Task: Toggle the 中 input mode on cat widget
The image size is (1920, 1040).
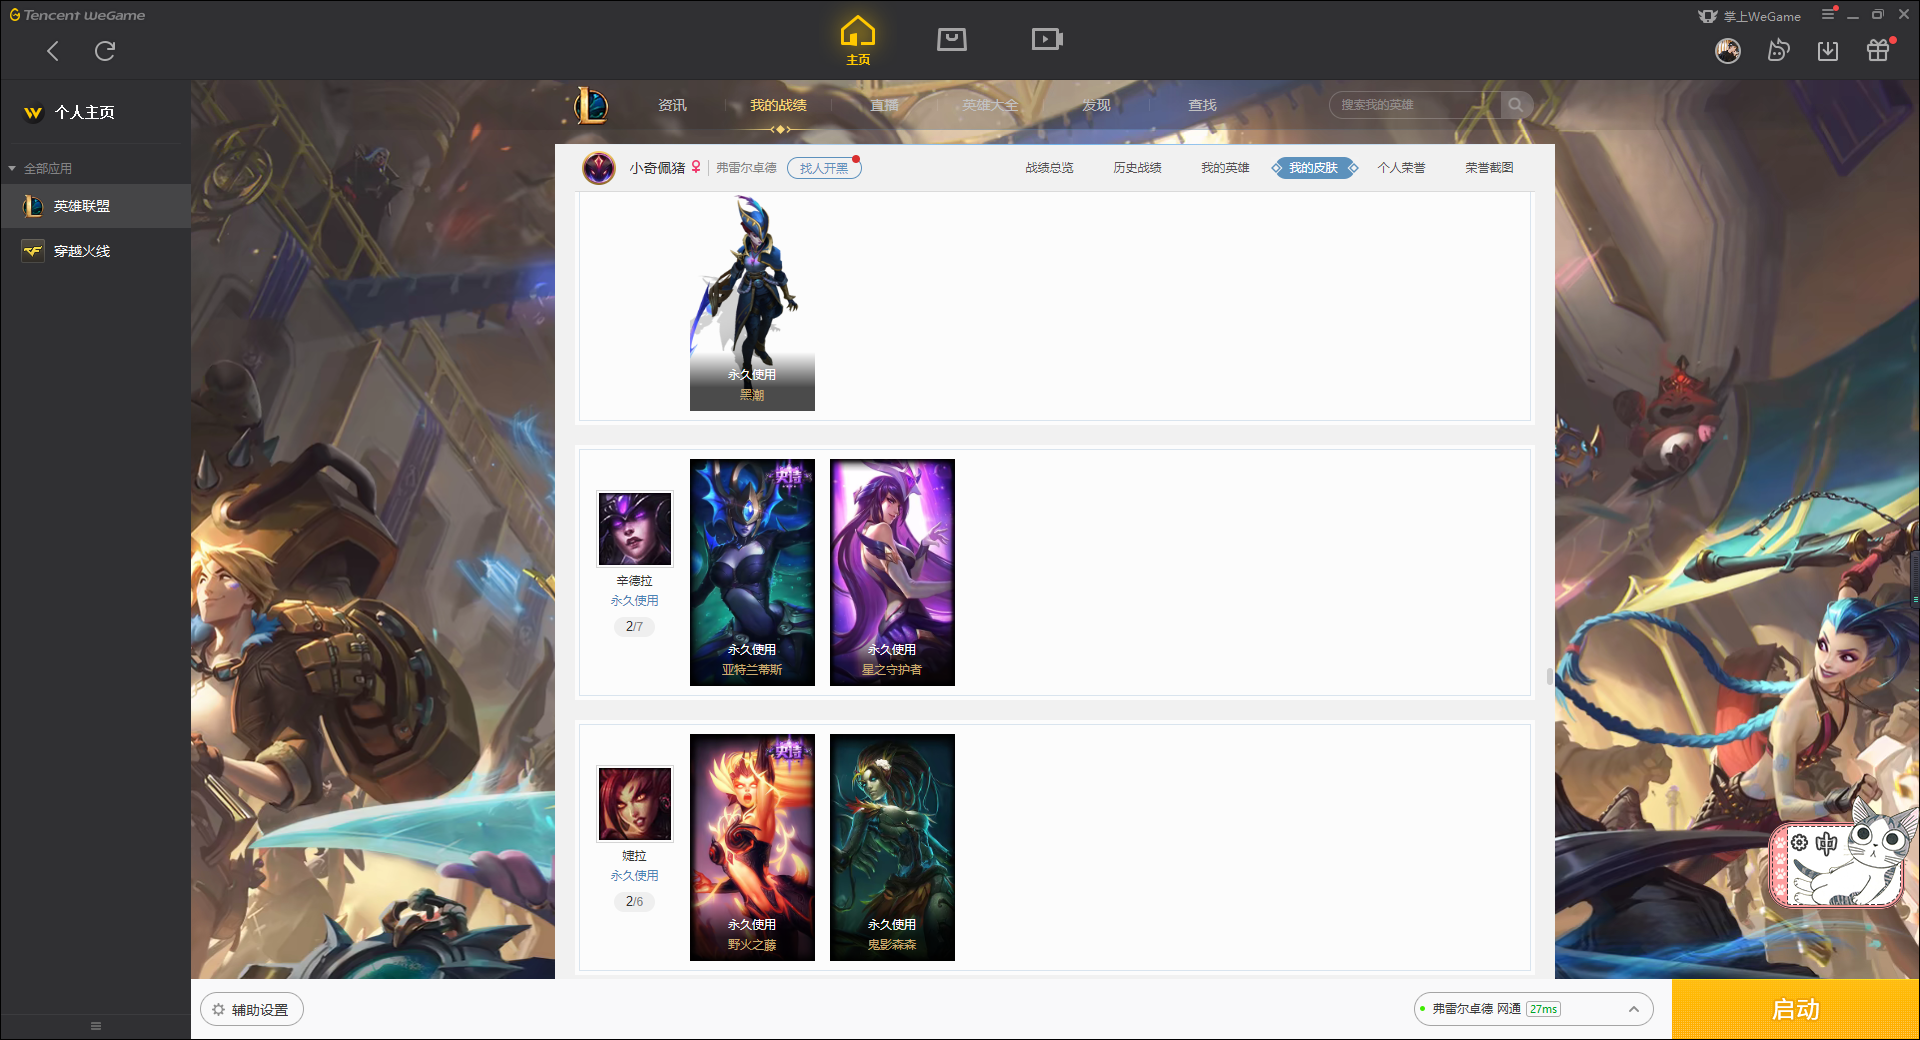Action: point(1827,843)
